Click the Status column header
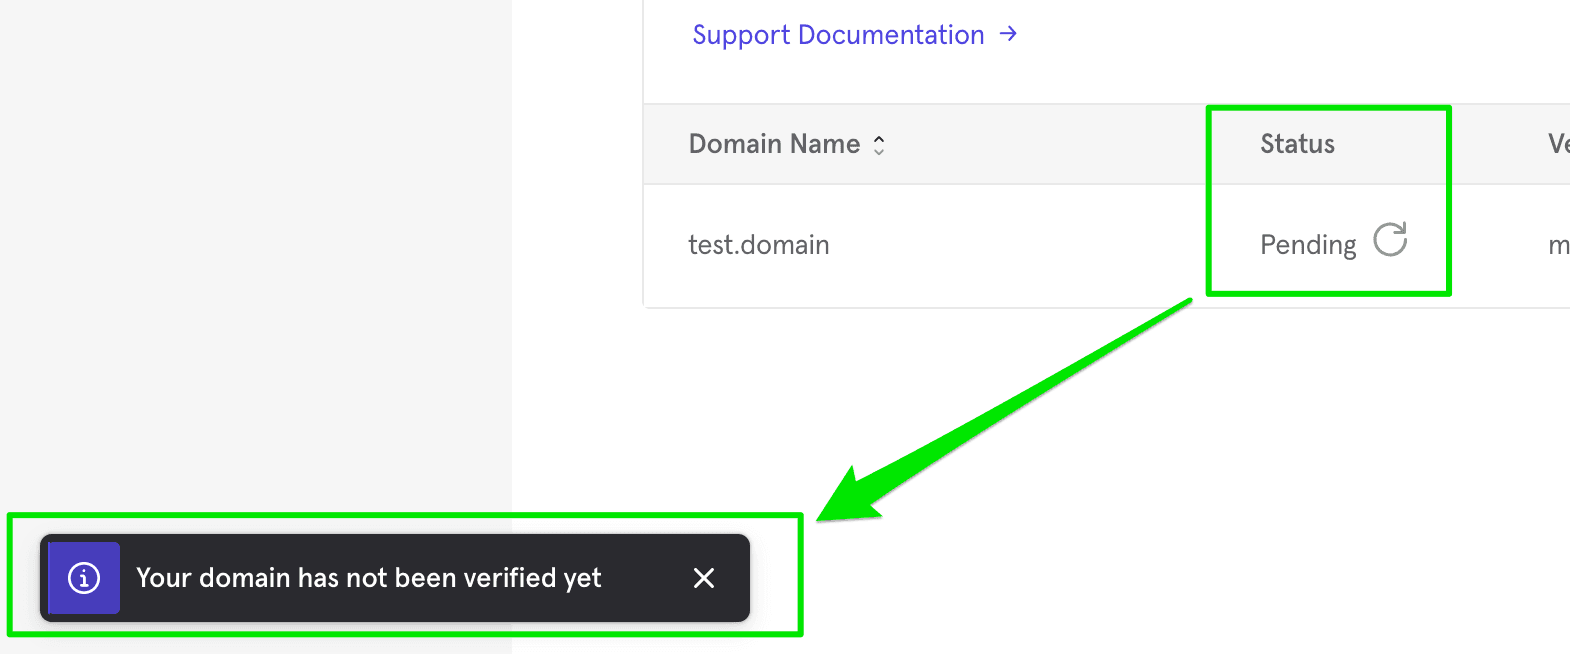The height and width of the screenshot is (654, 1570). (x=1297, y=144)
